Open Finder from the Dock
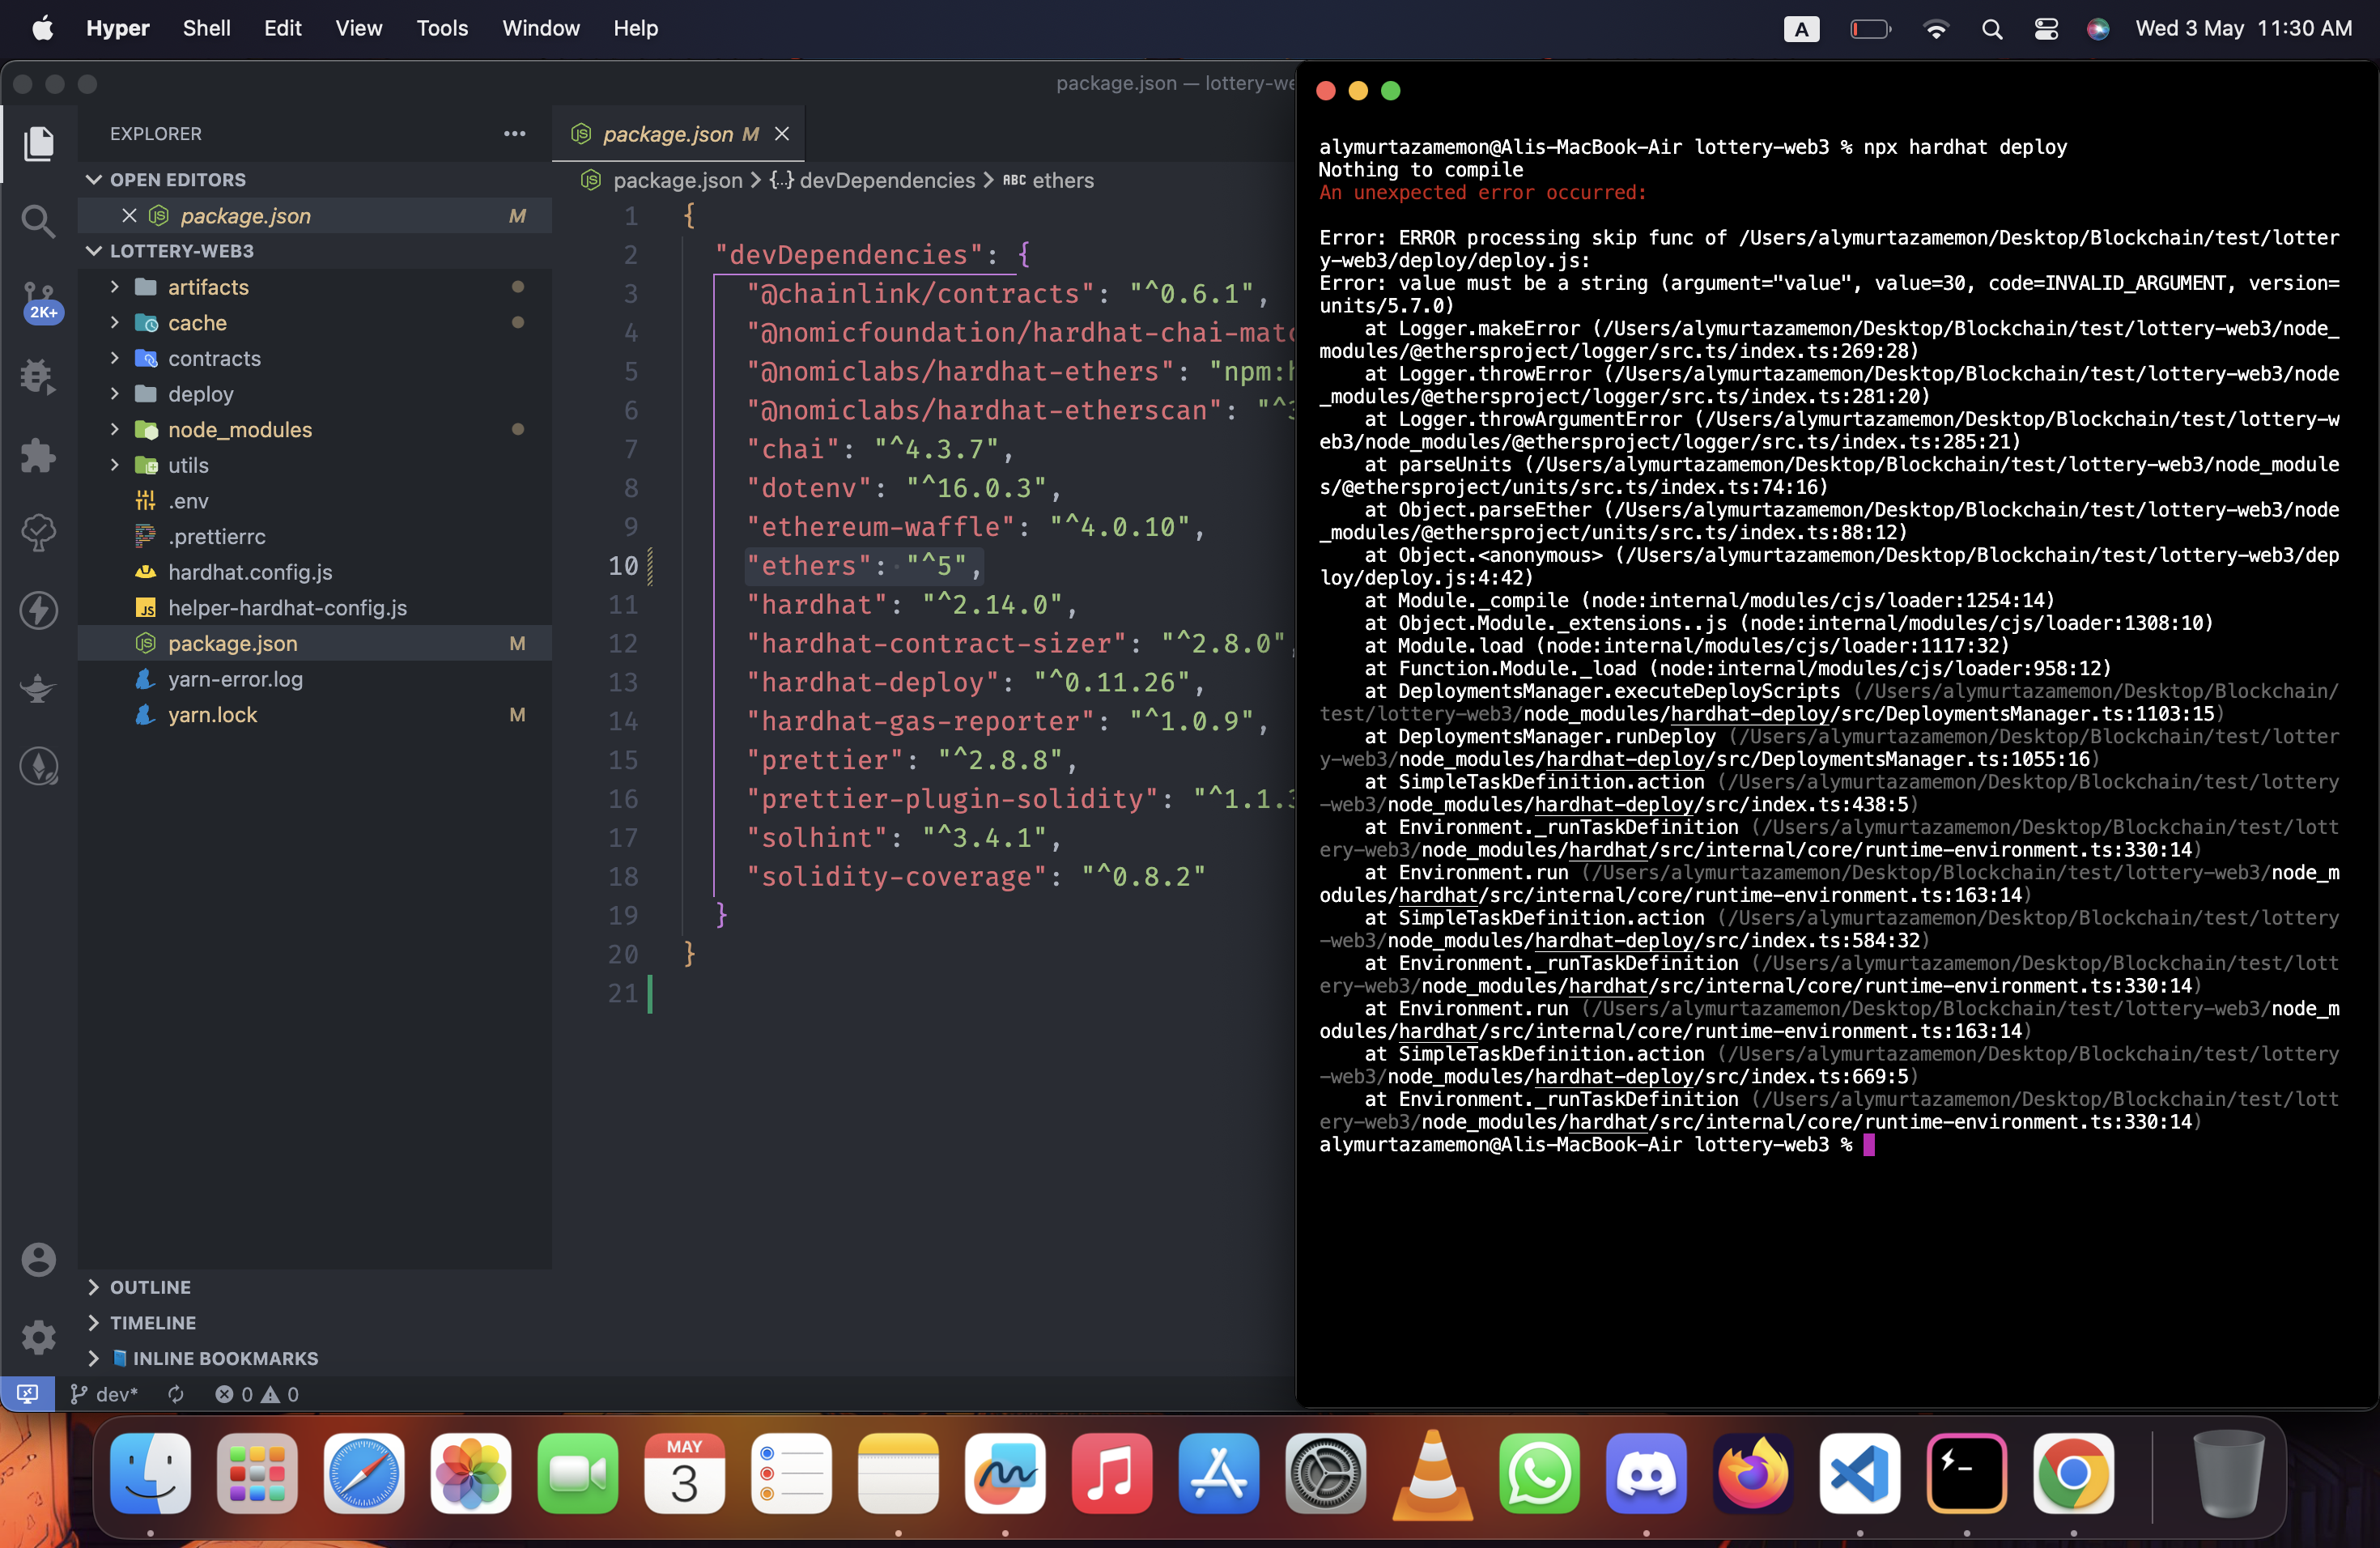 [150, 1473]
